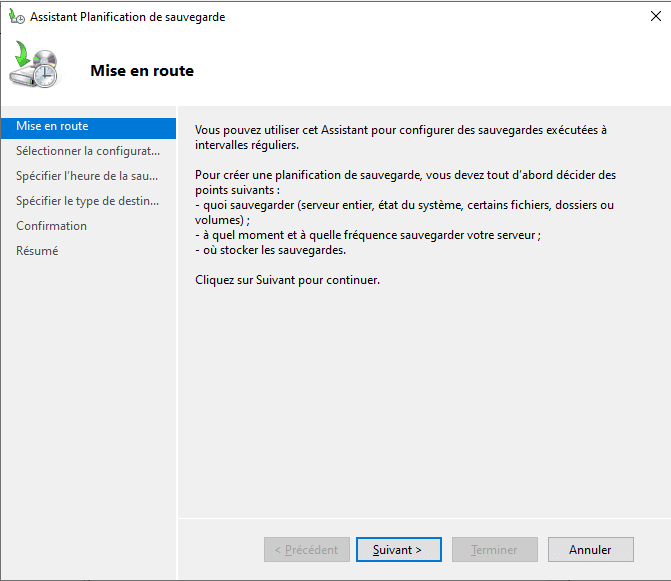Image resolution: width=671 pixels, height=581 pixels.
Task: Click the "Cliquez sur Suivant pour continuer" text
Action: [x=287, y=280]
